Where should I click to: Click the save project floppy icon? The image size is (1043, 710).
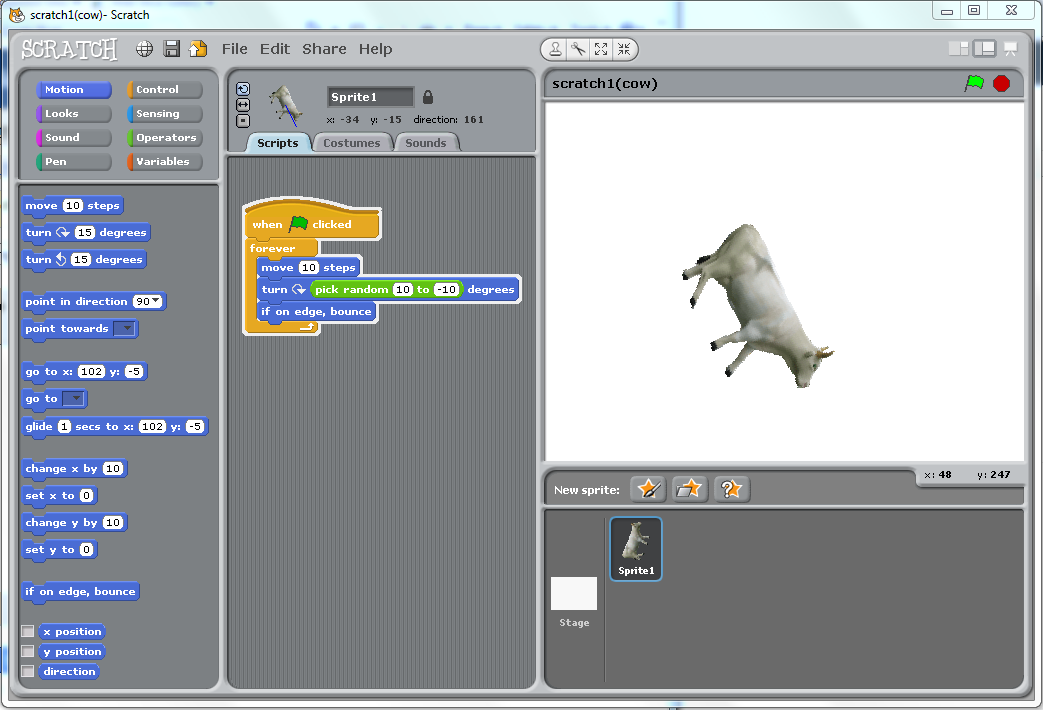coord(172,49)
